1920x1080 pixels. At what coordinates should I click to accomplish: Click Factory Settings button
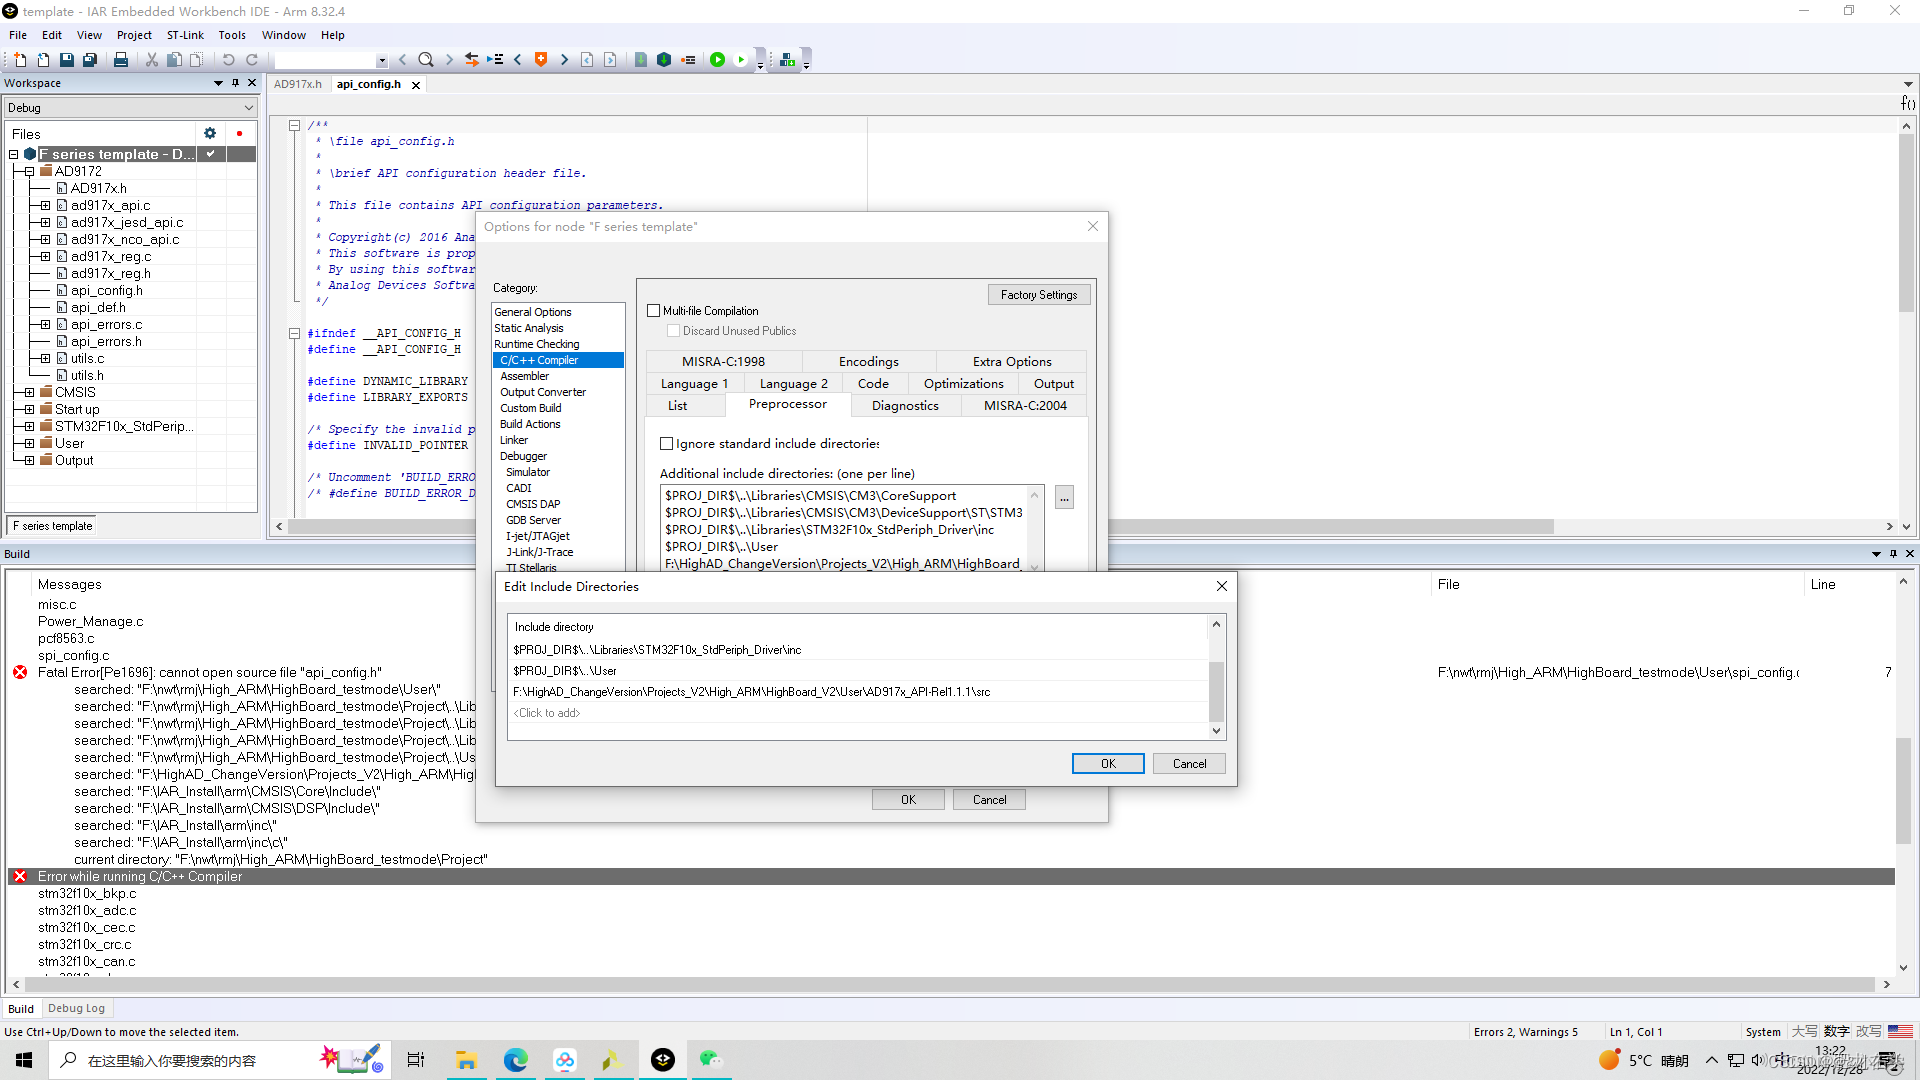pos(1038,294)
